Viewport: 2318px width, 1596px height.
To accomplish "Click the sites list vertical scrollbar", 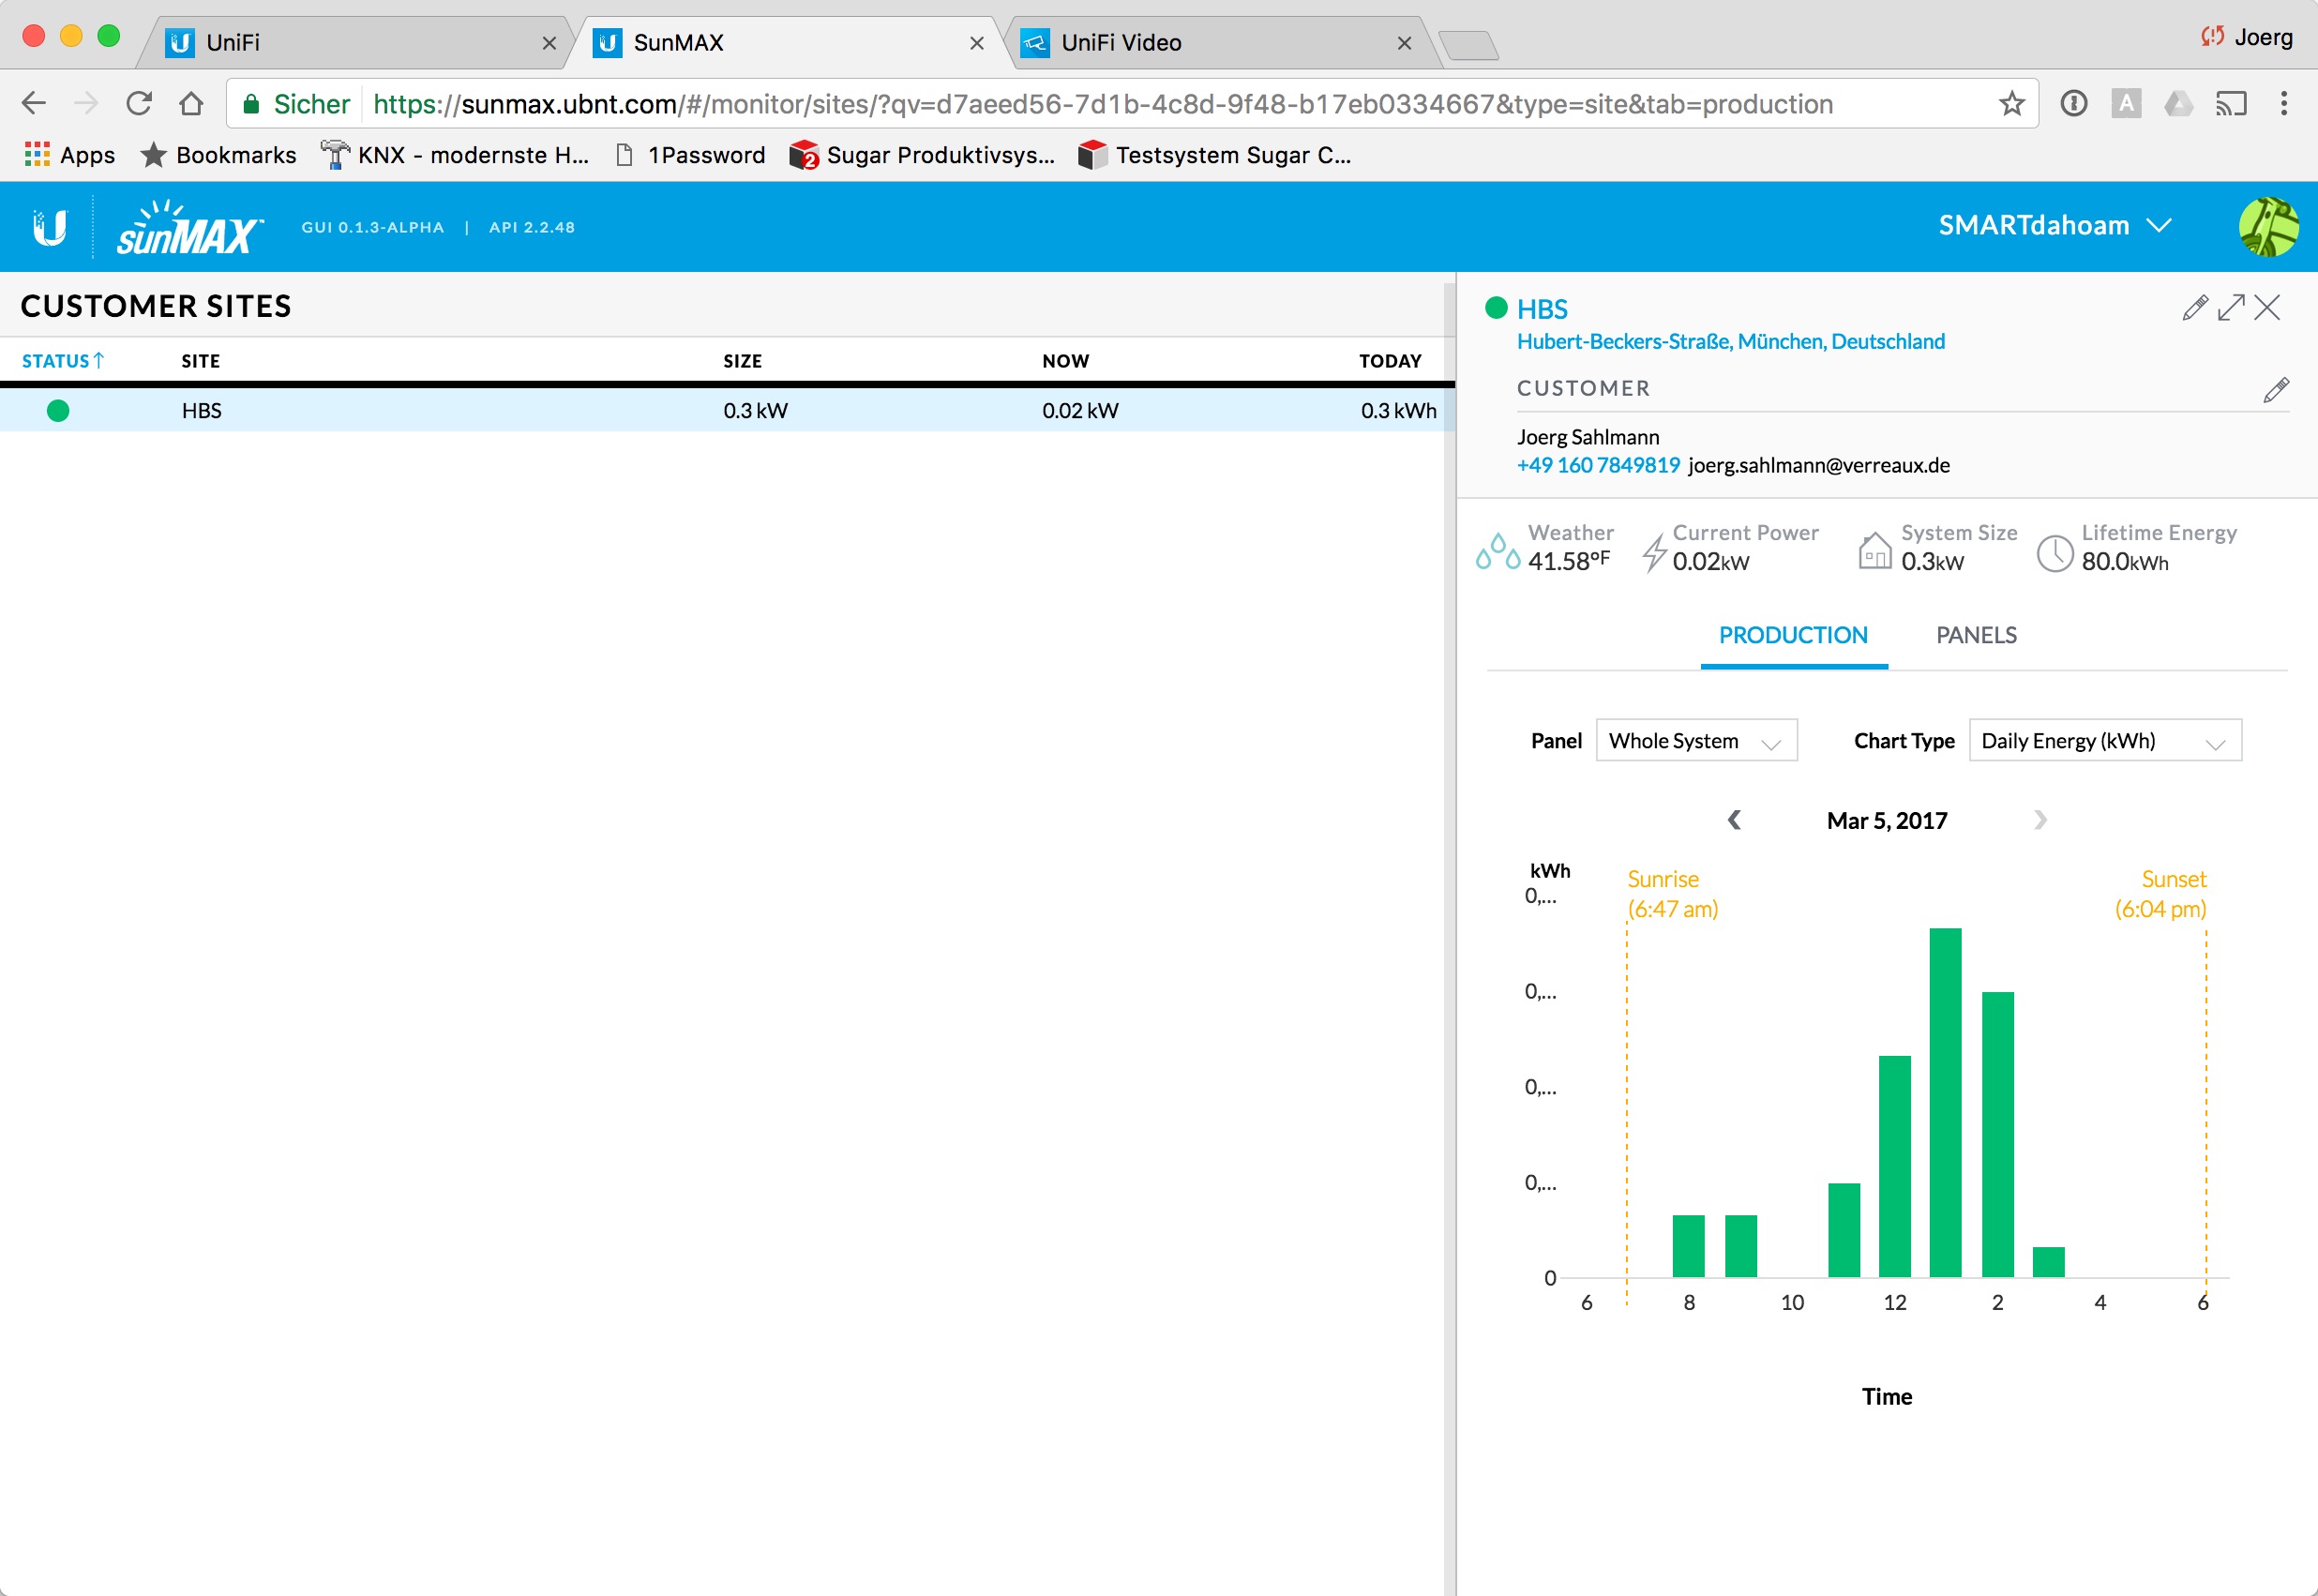I will point(1449,940).
